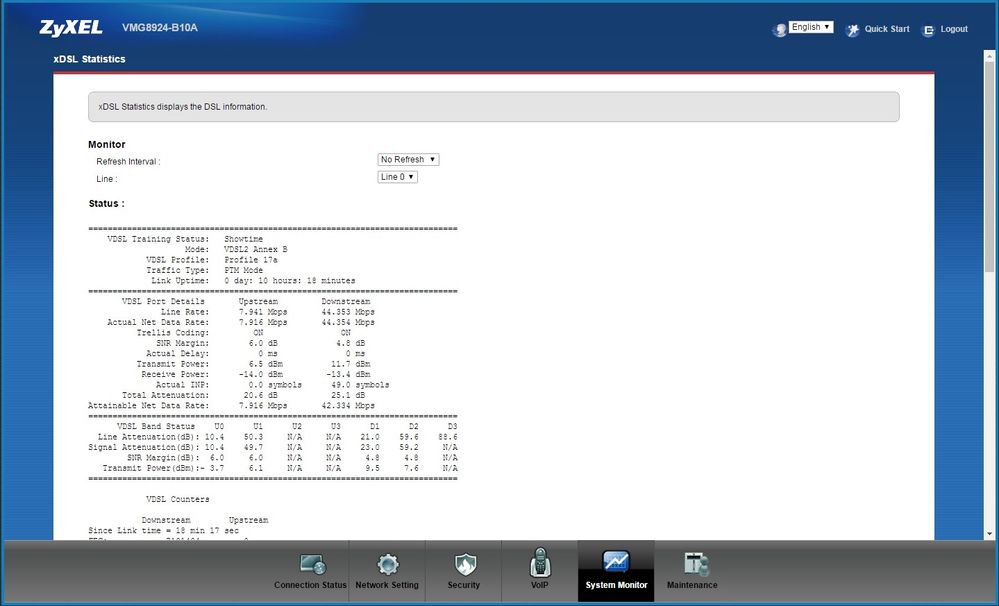Click the 'Monitor' section heading
The height and width of the screenshot is (606, 999).
106,145
